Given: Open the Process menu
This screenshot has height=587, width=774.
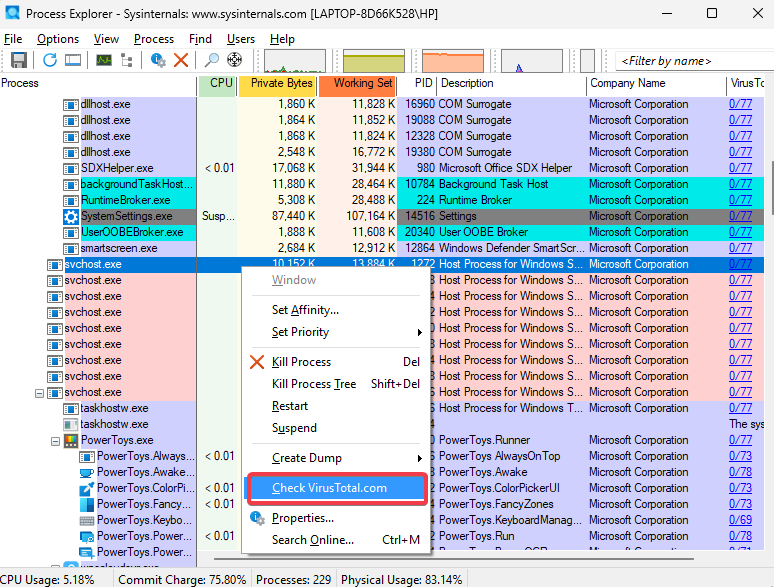Looking at the screenshot, I should (x=154, y=39).
